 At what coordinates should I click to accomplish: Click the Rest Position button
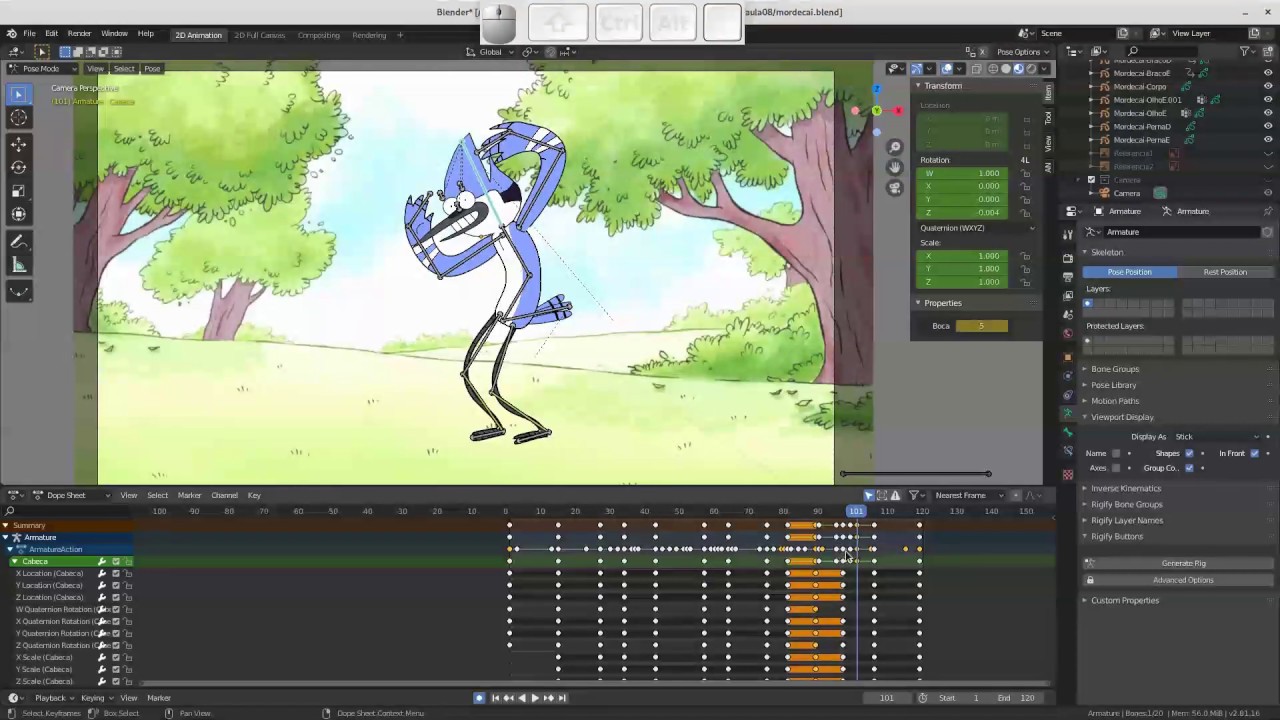[x=1225, y=272]
